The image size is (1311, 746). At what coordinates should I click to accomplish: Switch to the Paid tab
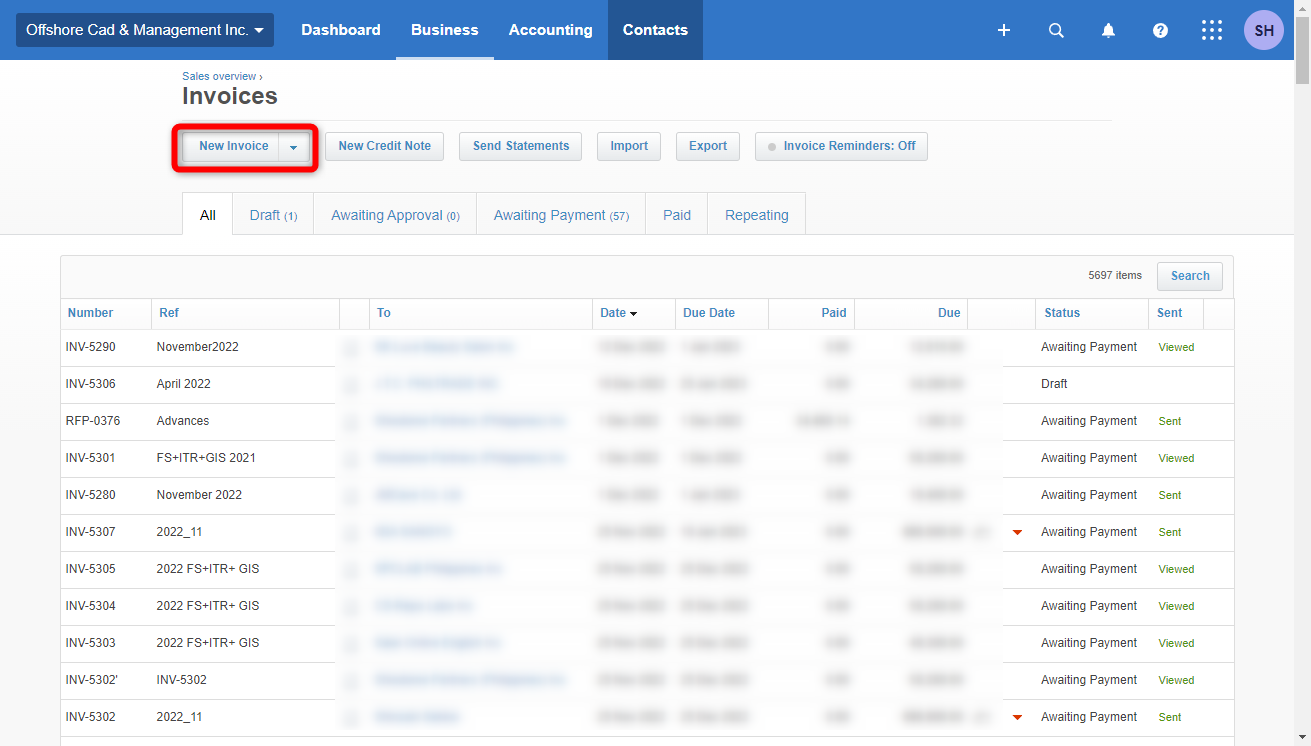[x=677, y=215]
